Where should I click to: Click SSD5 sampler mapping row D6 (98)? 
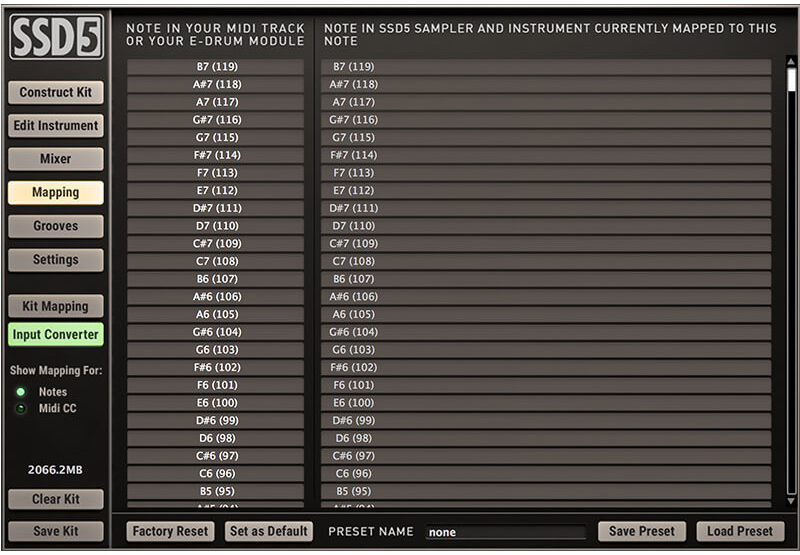point(546,438)
